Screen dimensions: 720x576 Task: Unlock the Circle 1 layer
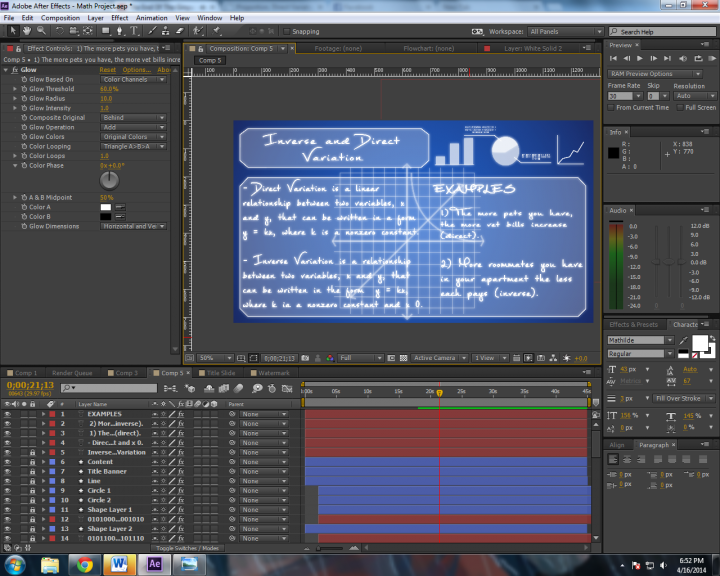click(33, 491)
